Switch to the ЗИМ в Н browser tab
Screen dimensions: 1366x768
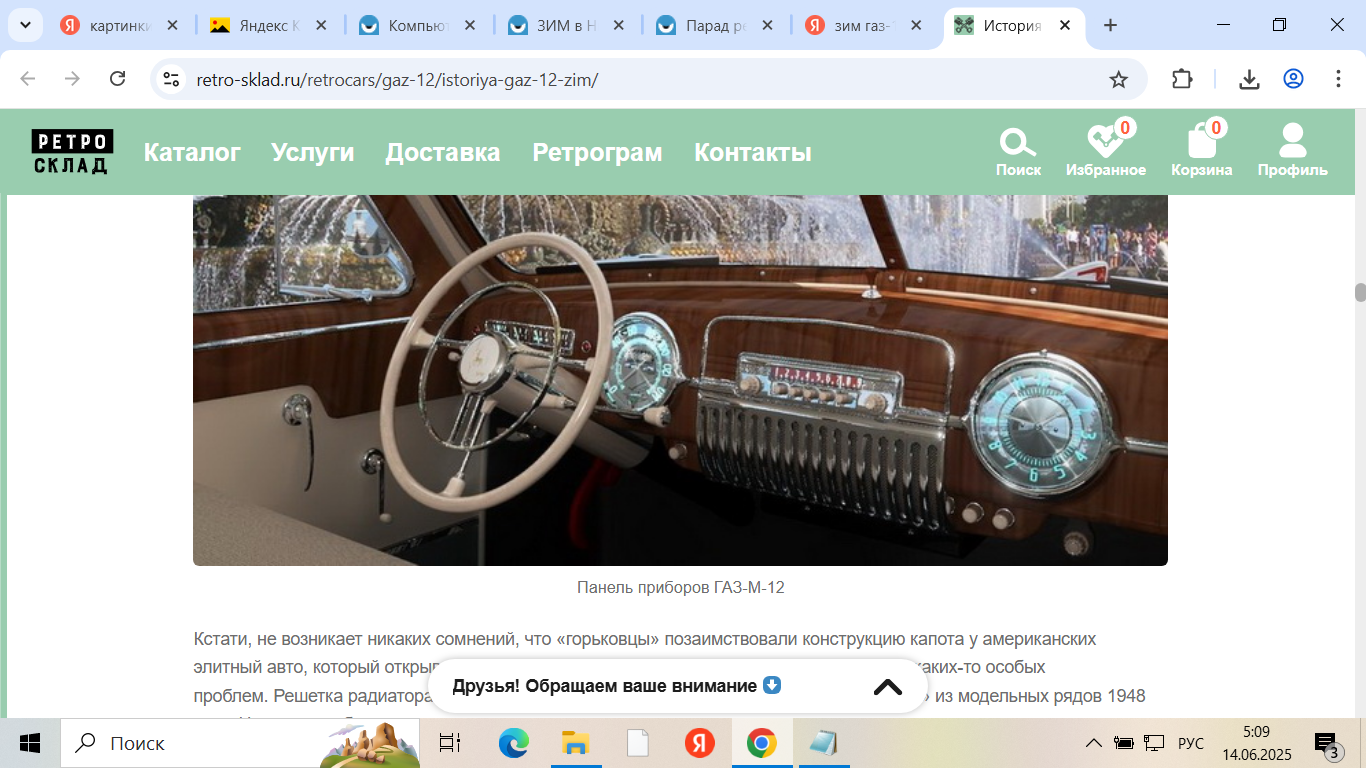(x=567, y=26)
